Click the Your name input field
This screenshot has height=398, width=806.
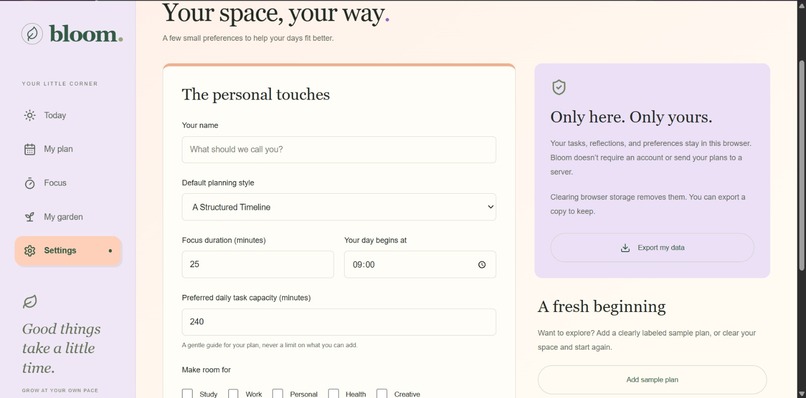point(339,150)
